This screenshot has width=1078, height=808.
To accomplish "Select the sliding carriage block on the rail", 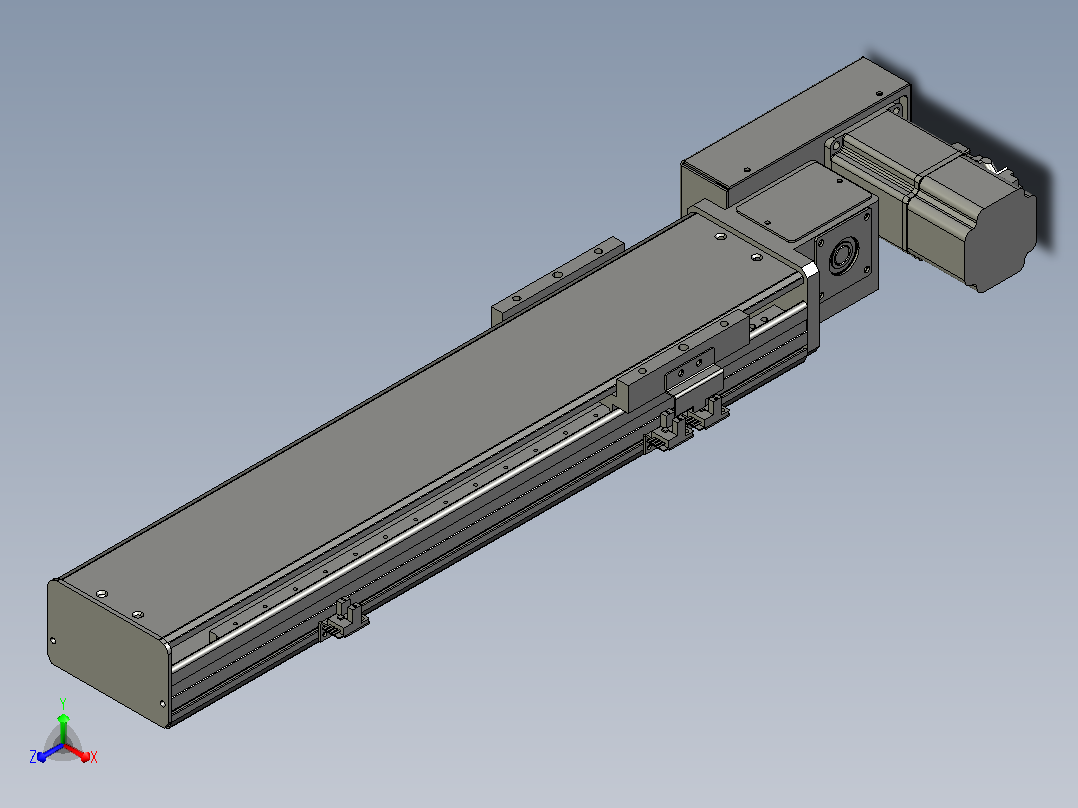I will 684,360.
